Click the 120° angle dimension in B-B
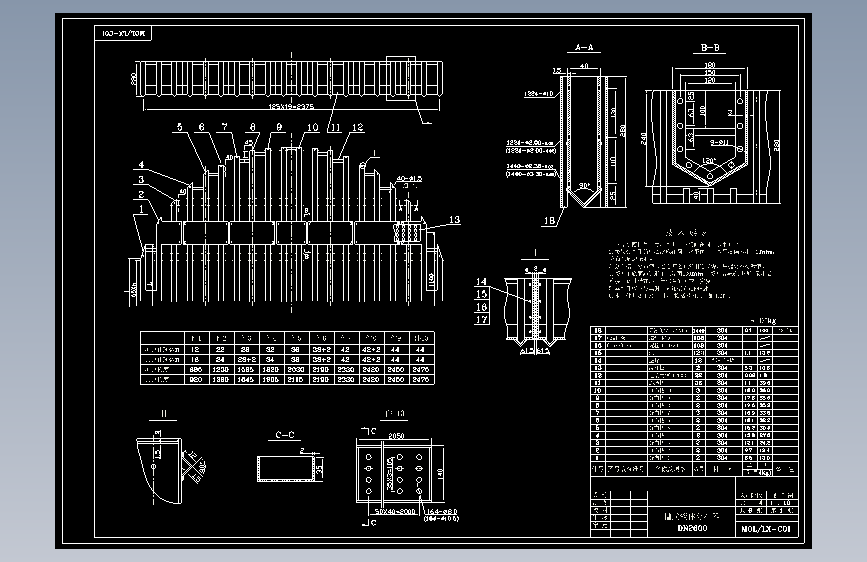The image size is (867, 562). (708, 161)
